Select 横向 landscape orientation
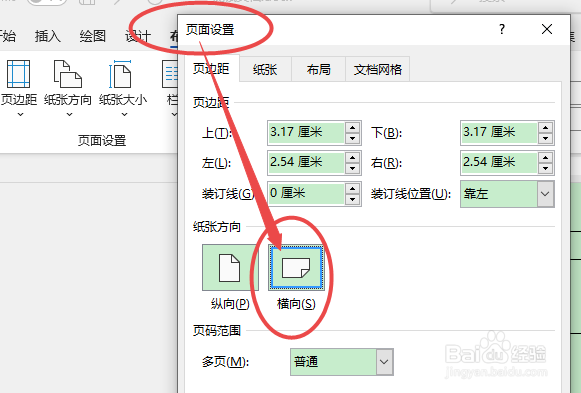Viewport: 581px width, 393px height. [296, 267]
